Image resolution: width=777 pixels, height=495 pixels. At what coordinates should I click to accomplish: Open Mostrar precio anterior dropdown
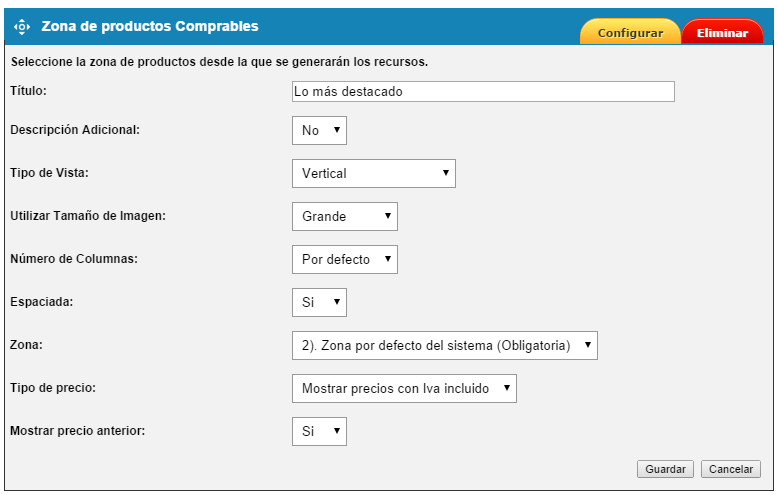(x=319, y=431)
